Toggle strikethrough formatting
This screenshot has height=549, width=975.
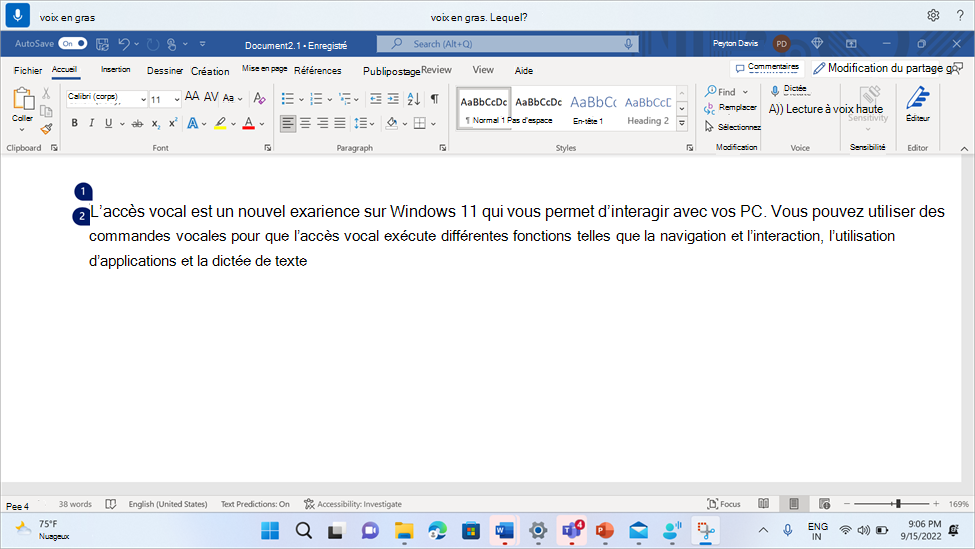[137, 124]
